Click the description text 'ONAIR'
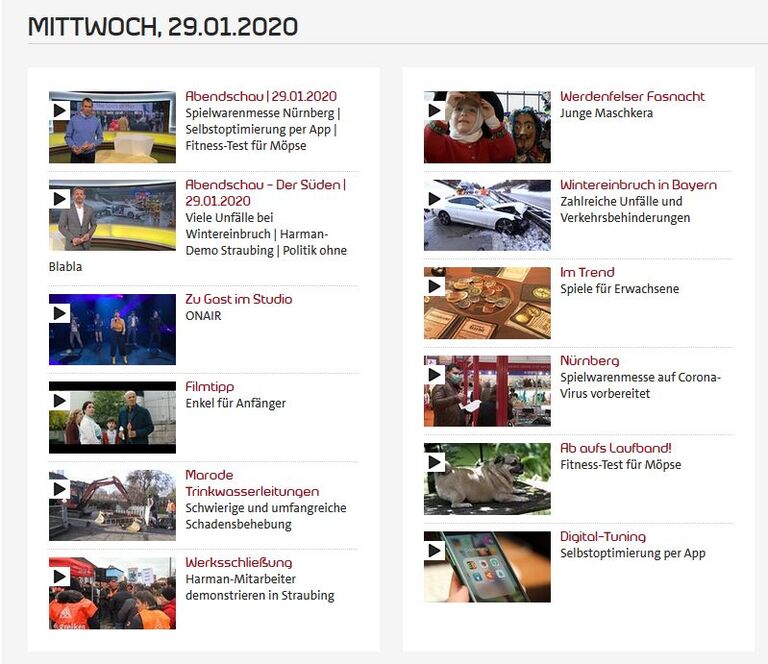768x664 pixels. [x=203, y=316]
